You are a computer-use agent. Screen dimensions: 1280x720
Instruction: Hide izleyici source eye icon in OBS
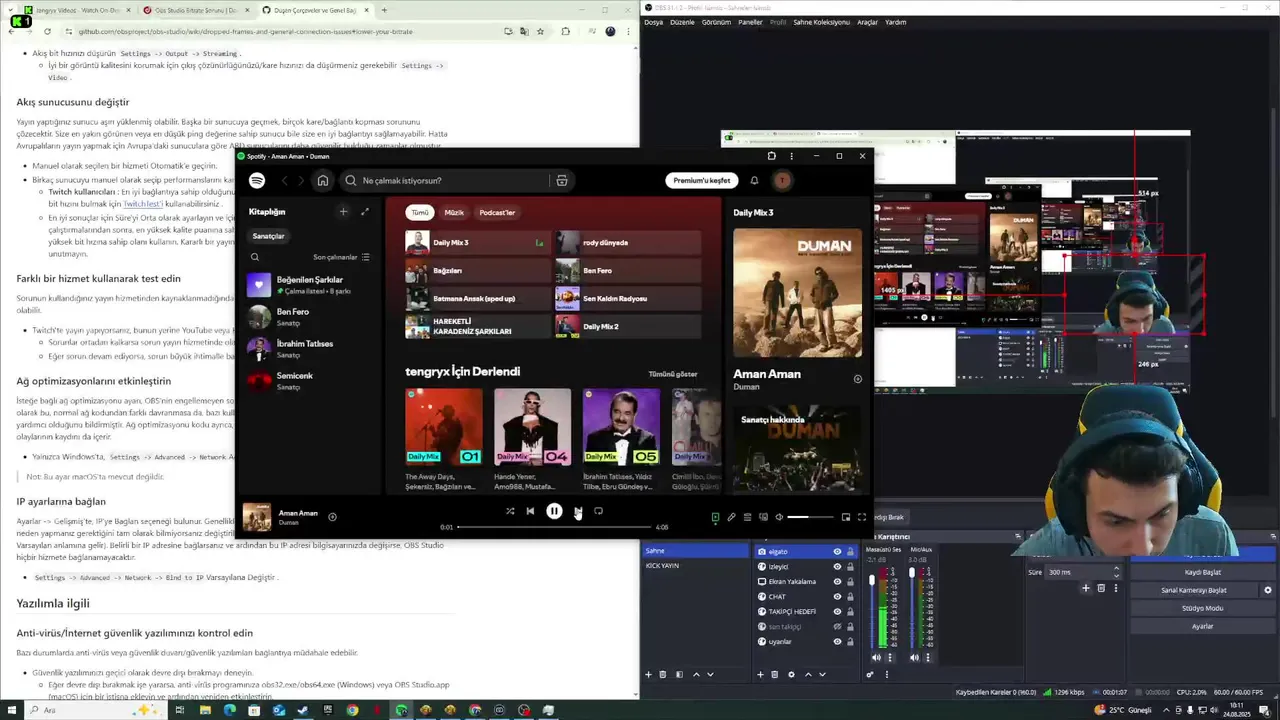[x=837, y=567]
